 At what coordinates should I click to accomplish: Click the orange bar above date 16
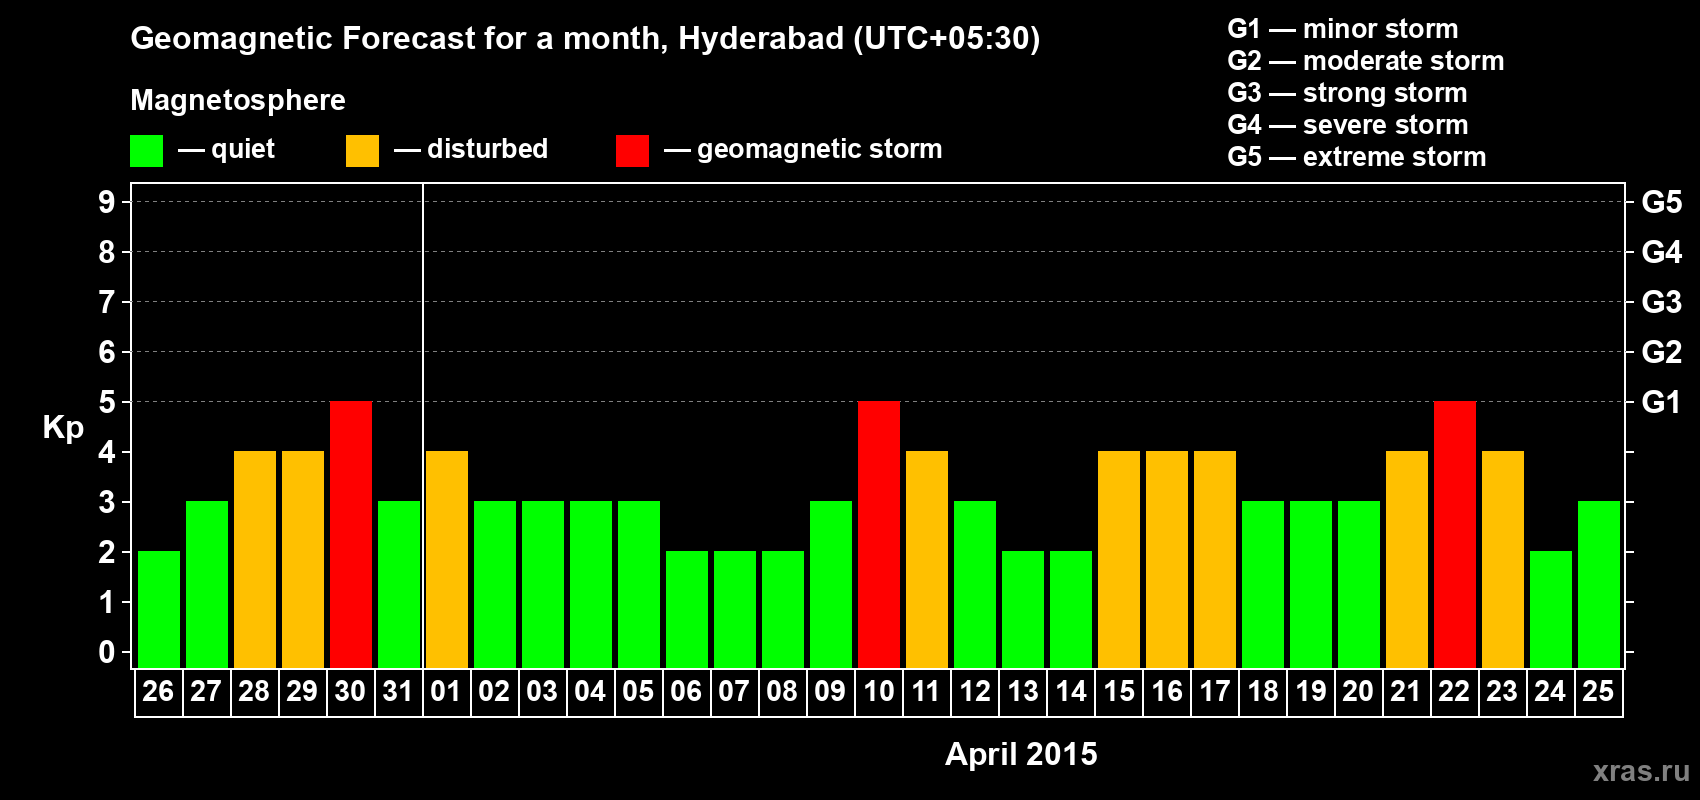point(1167,560)
